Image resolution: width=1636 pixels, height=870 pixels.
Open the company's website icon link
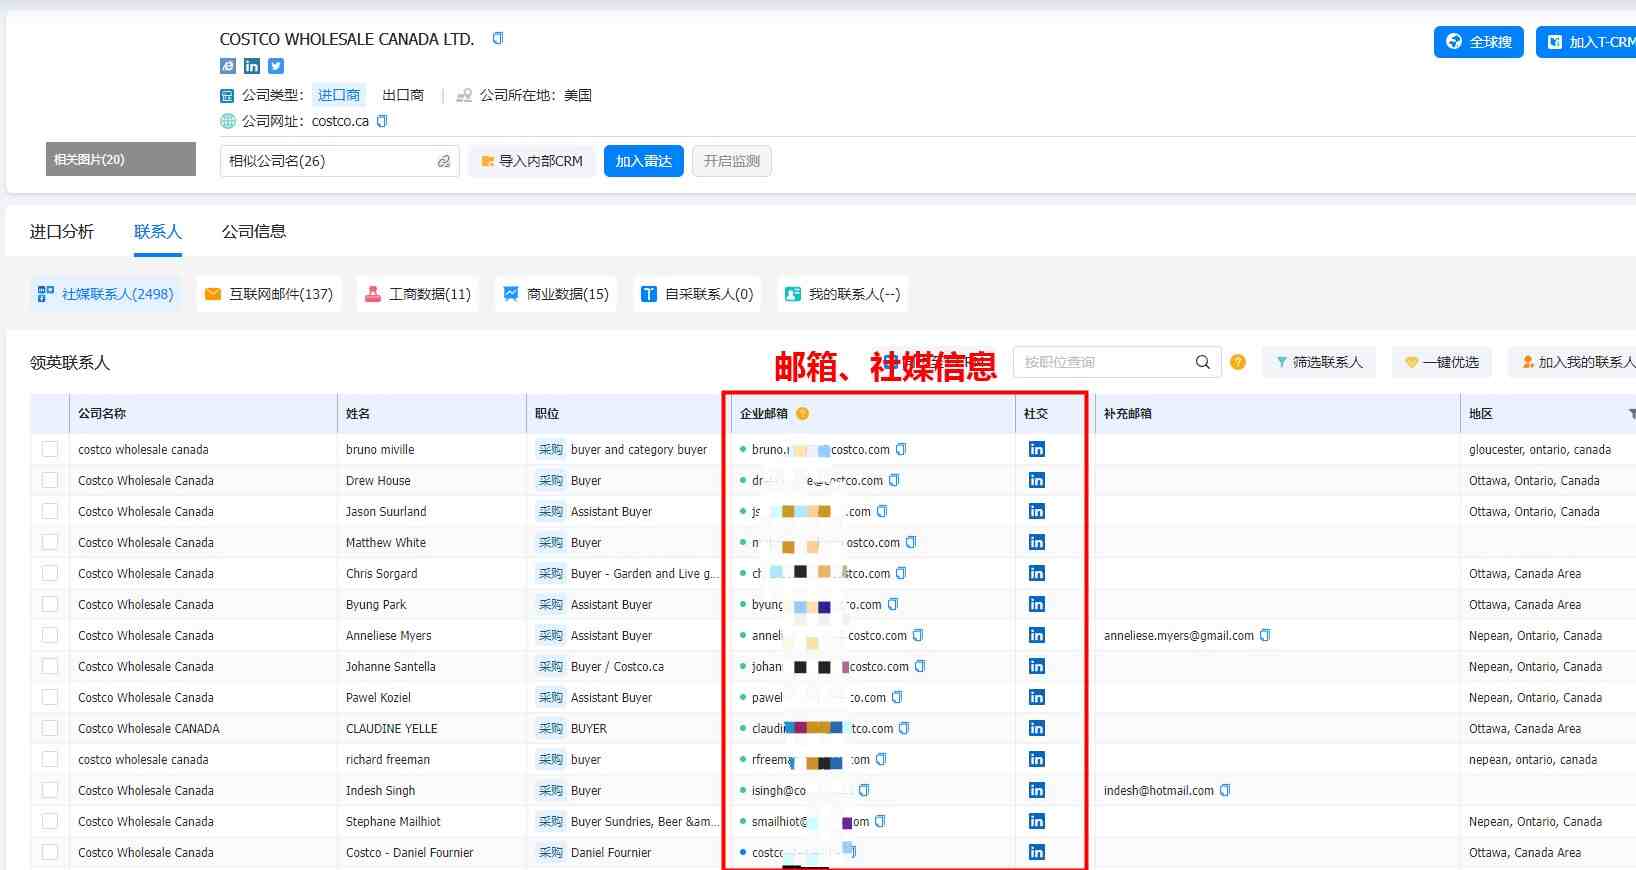pyautogui.click(x=228, y=66)
